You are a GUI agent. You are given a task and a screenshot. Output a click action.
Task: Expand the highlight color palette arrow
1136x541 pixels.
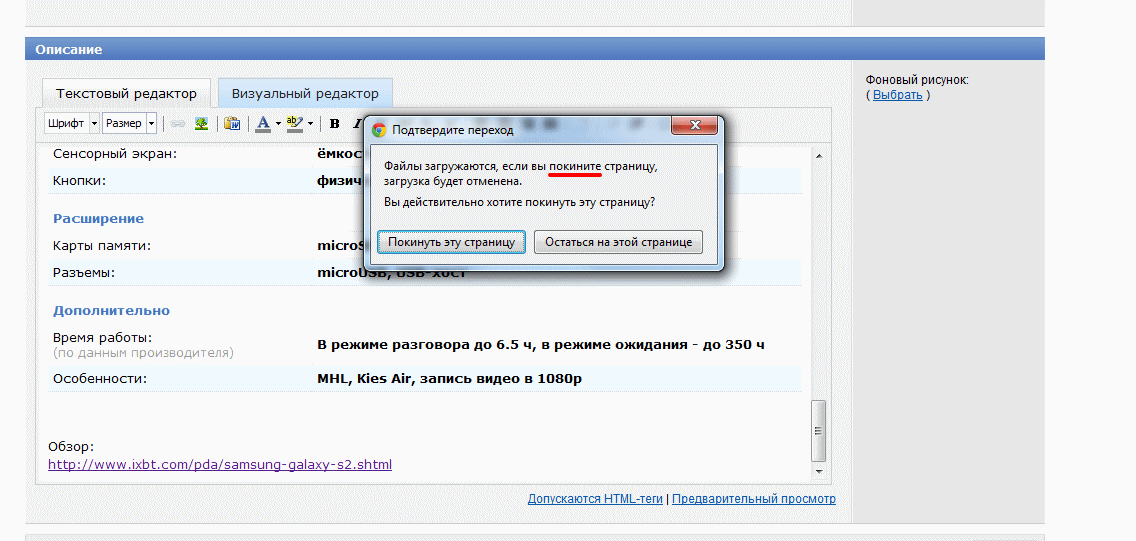pos(310,124)
